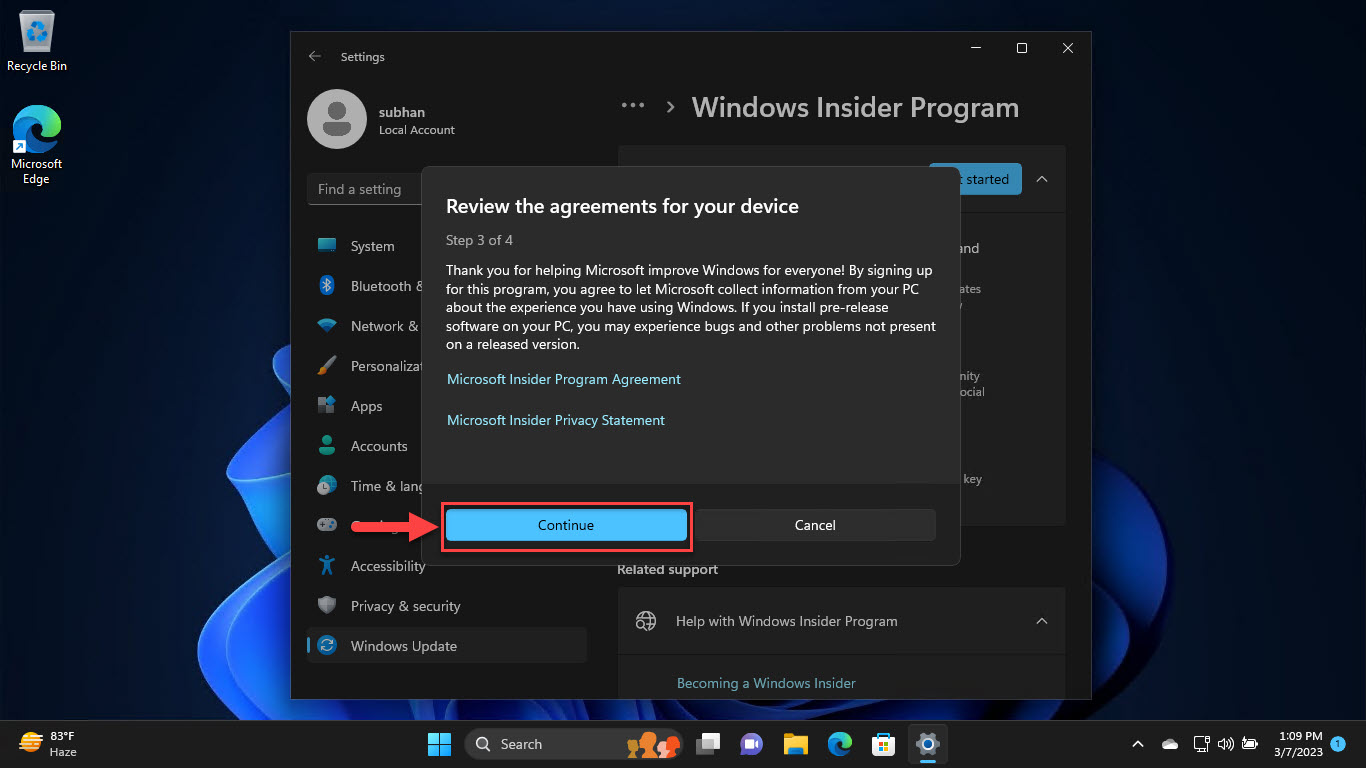
Task: Click the Personalization paintbrush icon
Action: click(x=327, y=366)
